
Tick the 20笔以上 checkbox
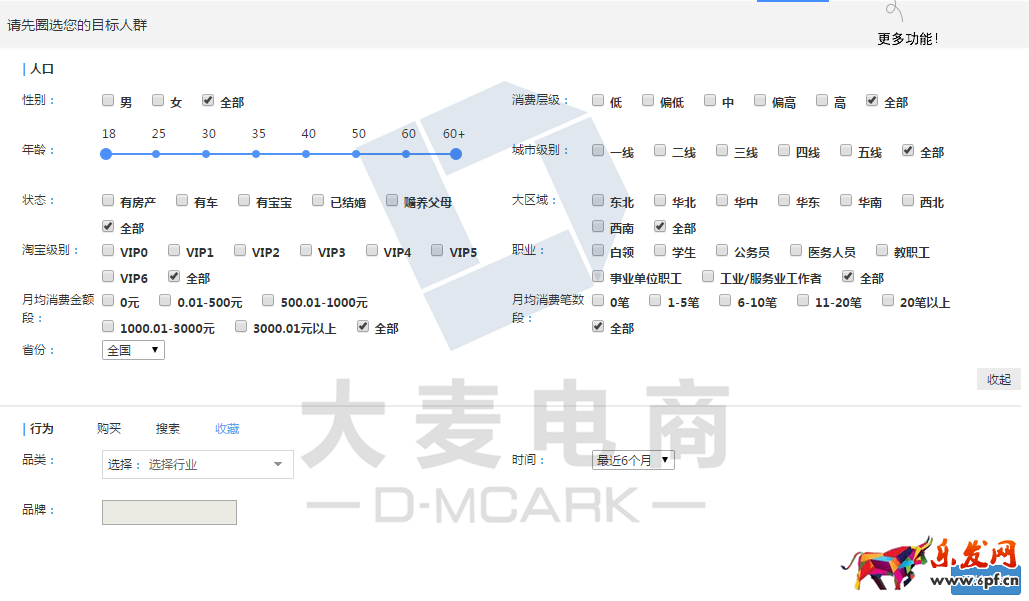[x=888, y=300]
